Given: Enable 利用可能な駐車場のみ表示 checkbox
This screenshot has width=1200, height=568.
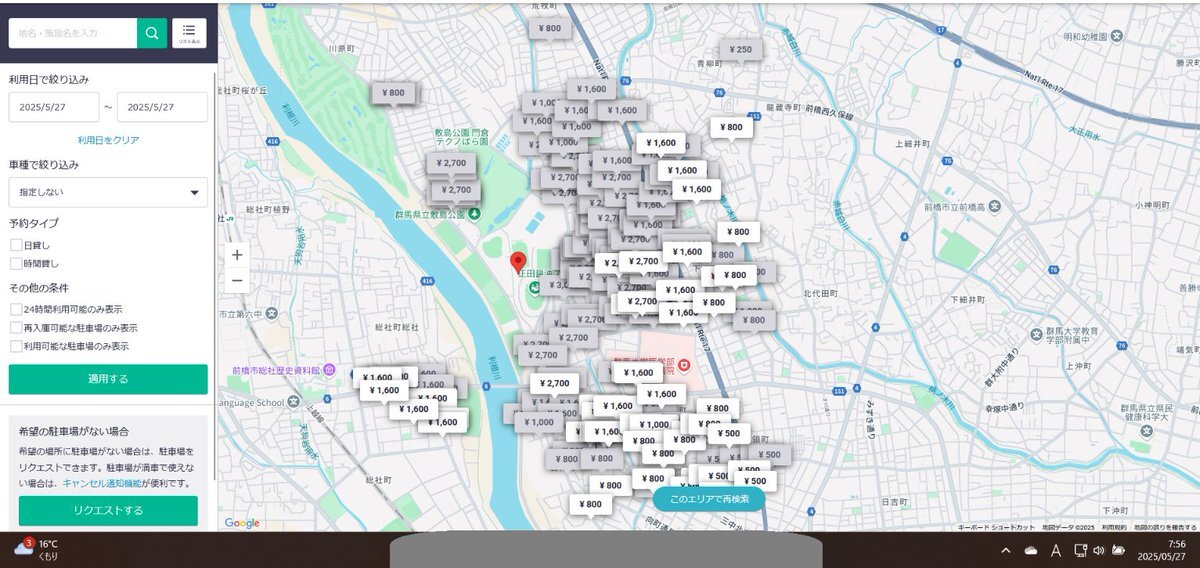Looking at the screenshot, I should [x=15, y=346].
